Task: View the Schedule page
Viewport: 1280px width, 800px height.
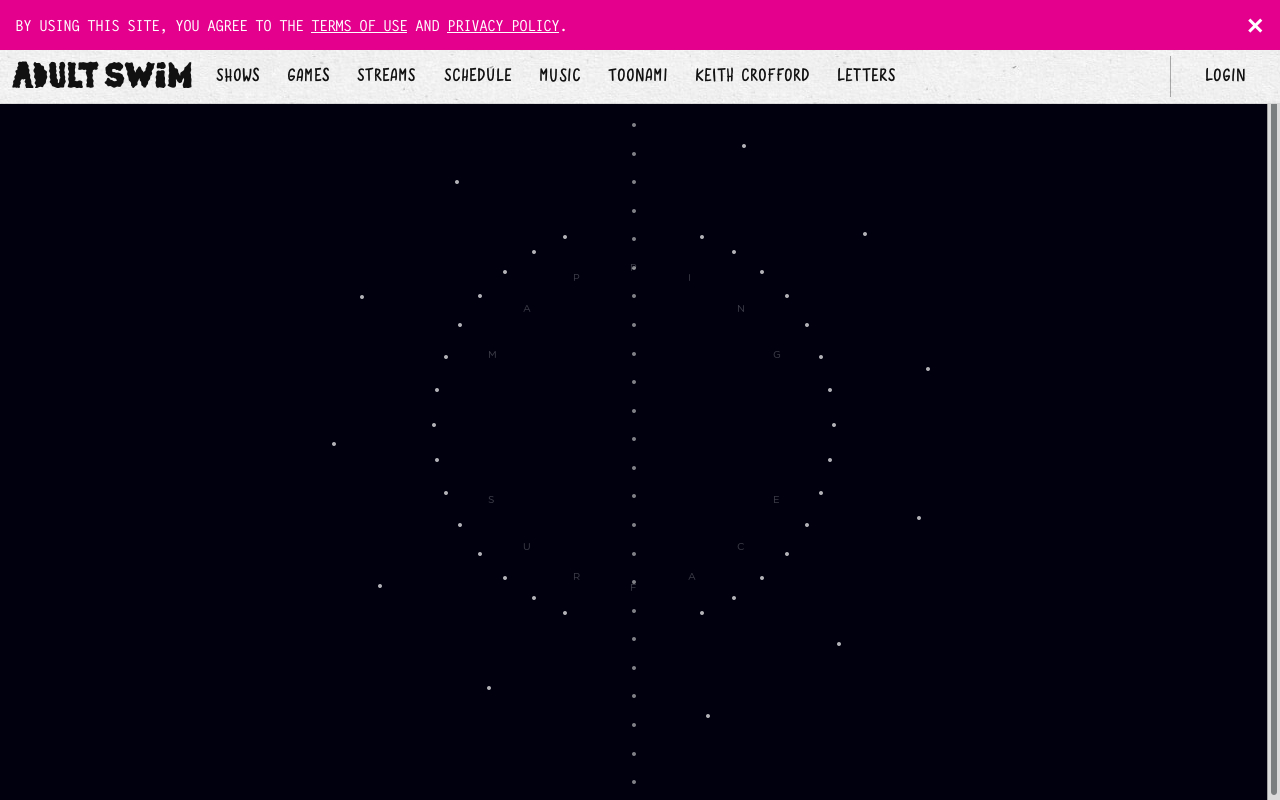Action: coord(478,75)
